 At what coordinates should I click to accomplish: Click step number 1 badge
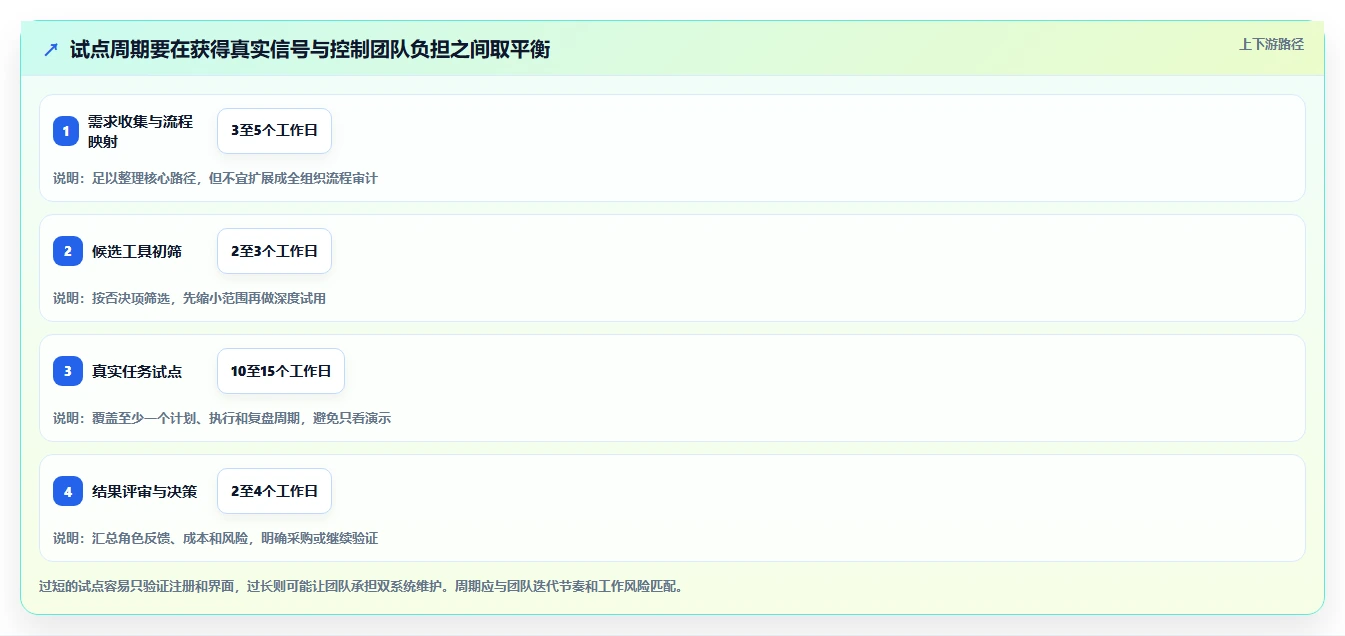tap(66, 131)
